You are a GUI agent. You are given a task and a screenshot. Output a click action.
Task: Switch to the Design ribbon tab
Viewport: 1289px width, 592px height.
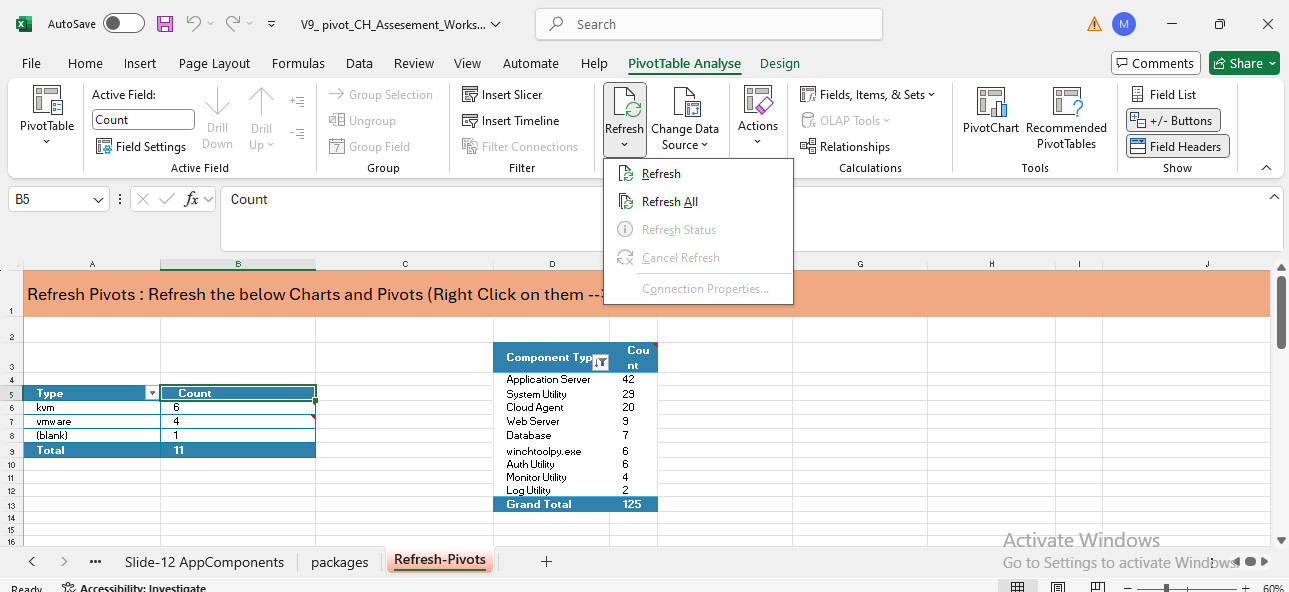click(780, 63)
